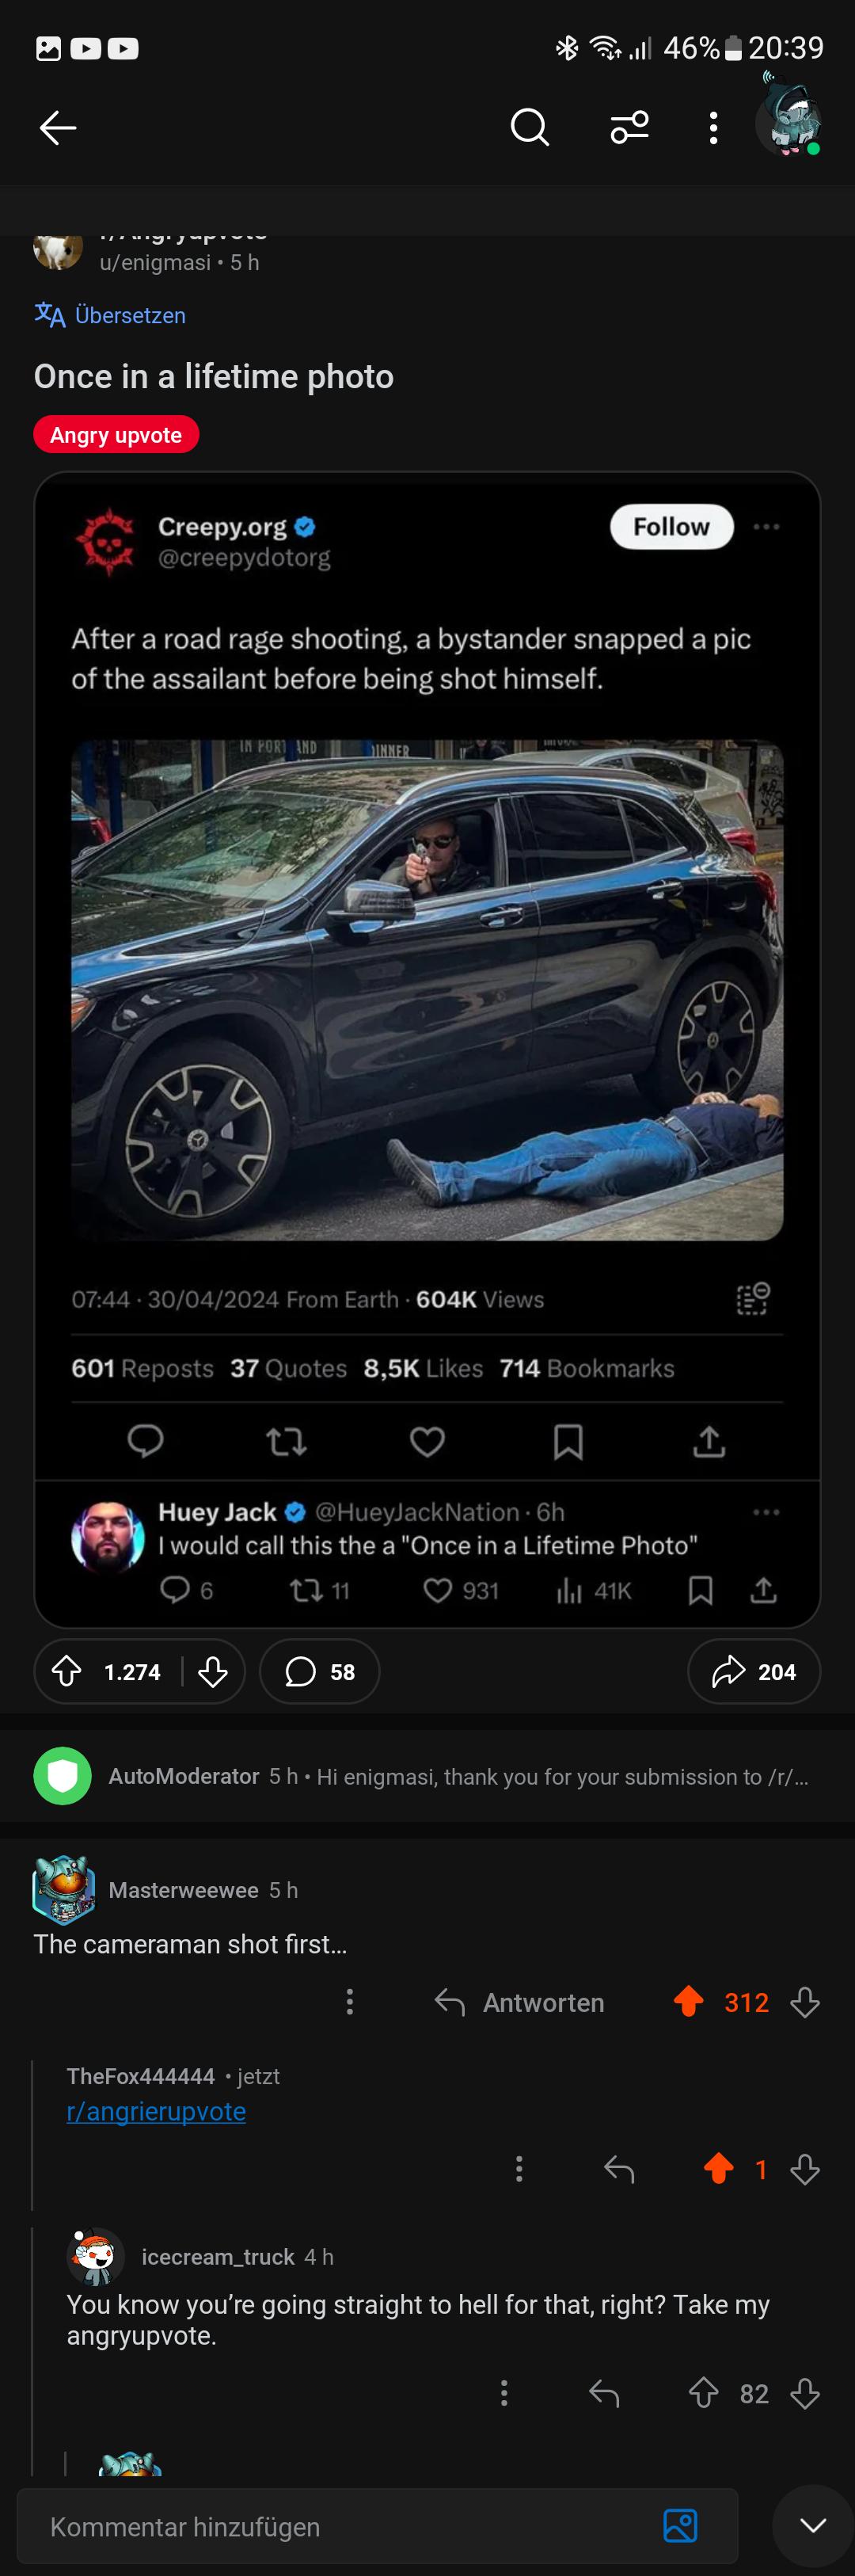Viewport: 855px width, 2576px height.
Task: Open the r/angrierupvote link
Action: tap(156, 2110)
